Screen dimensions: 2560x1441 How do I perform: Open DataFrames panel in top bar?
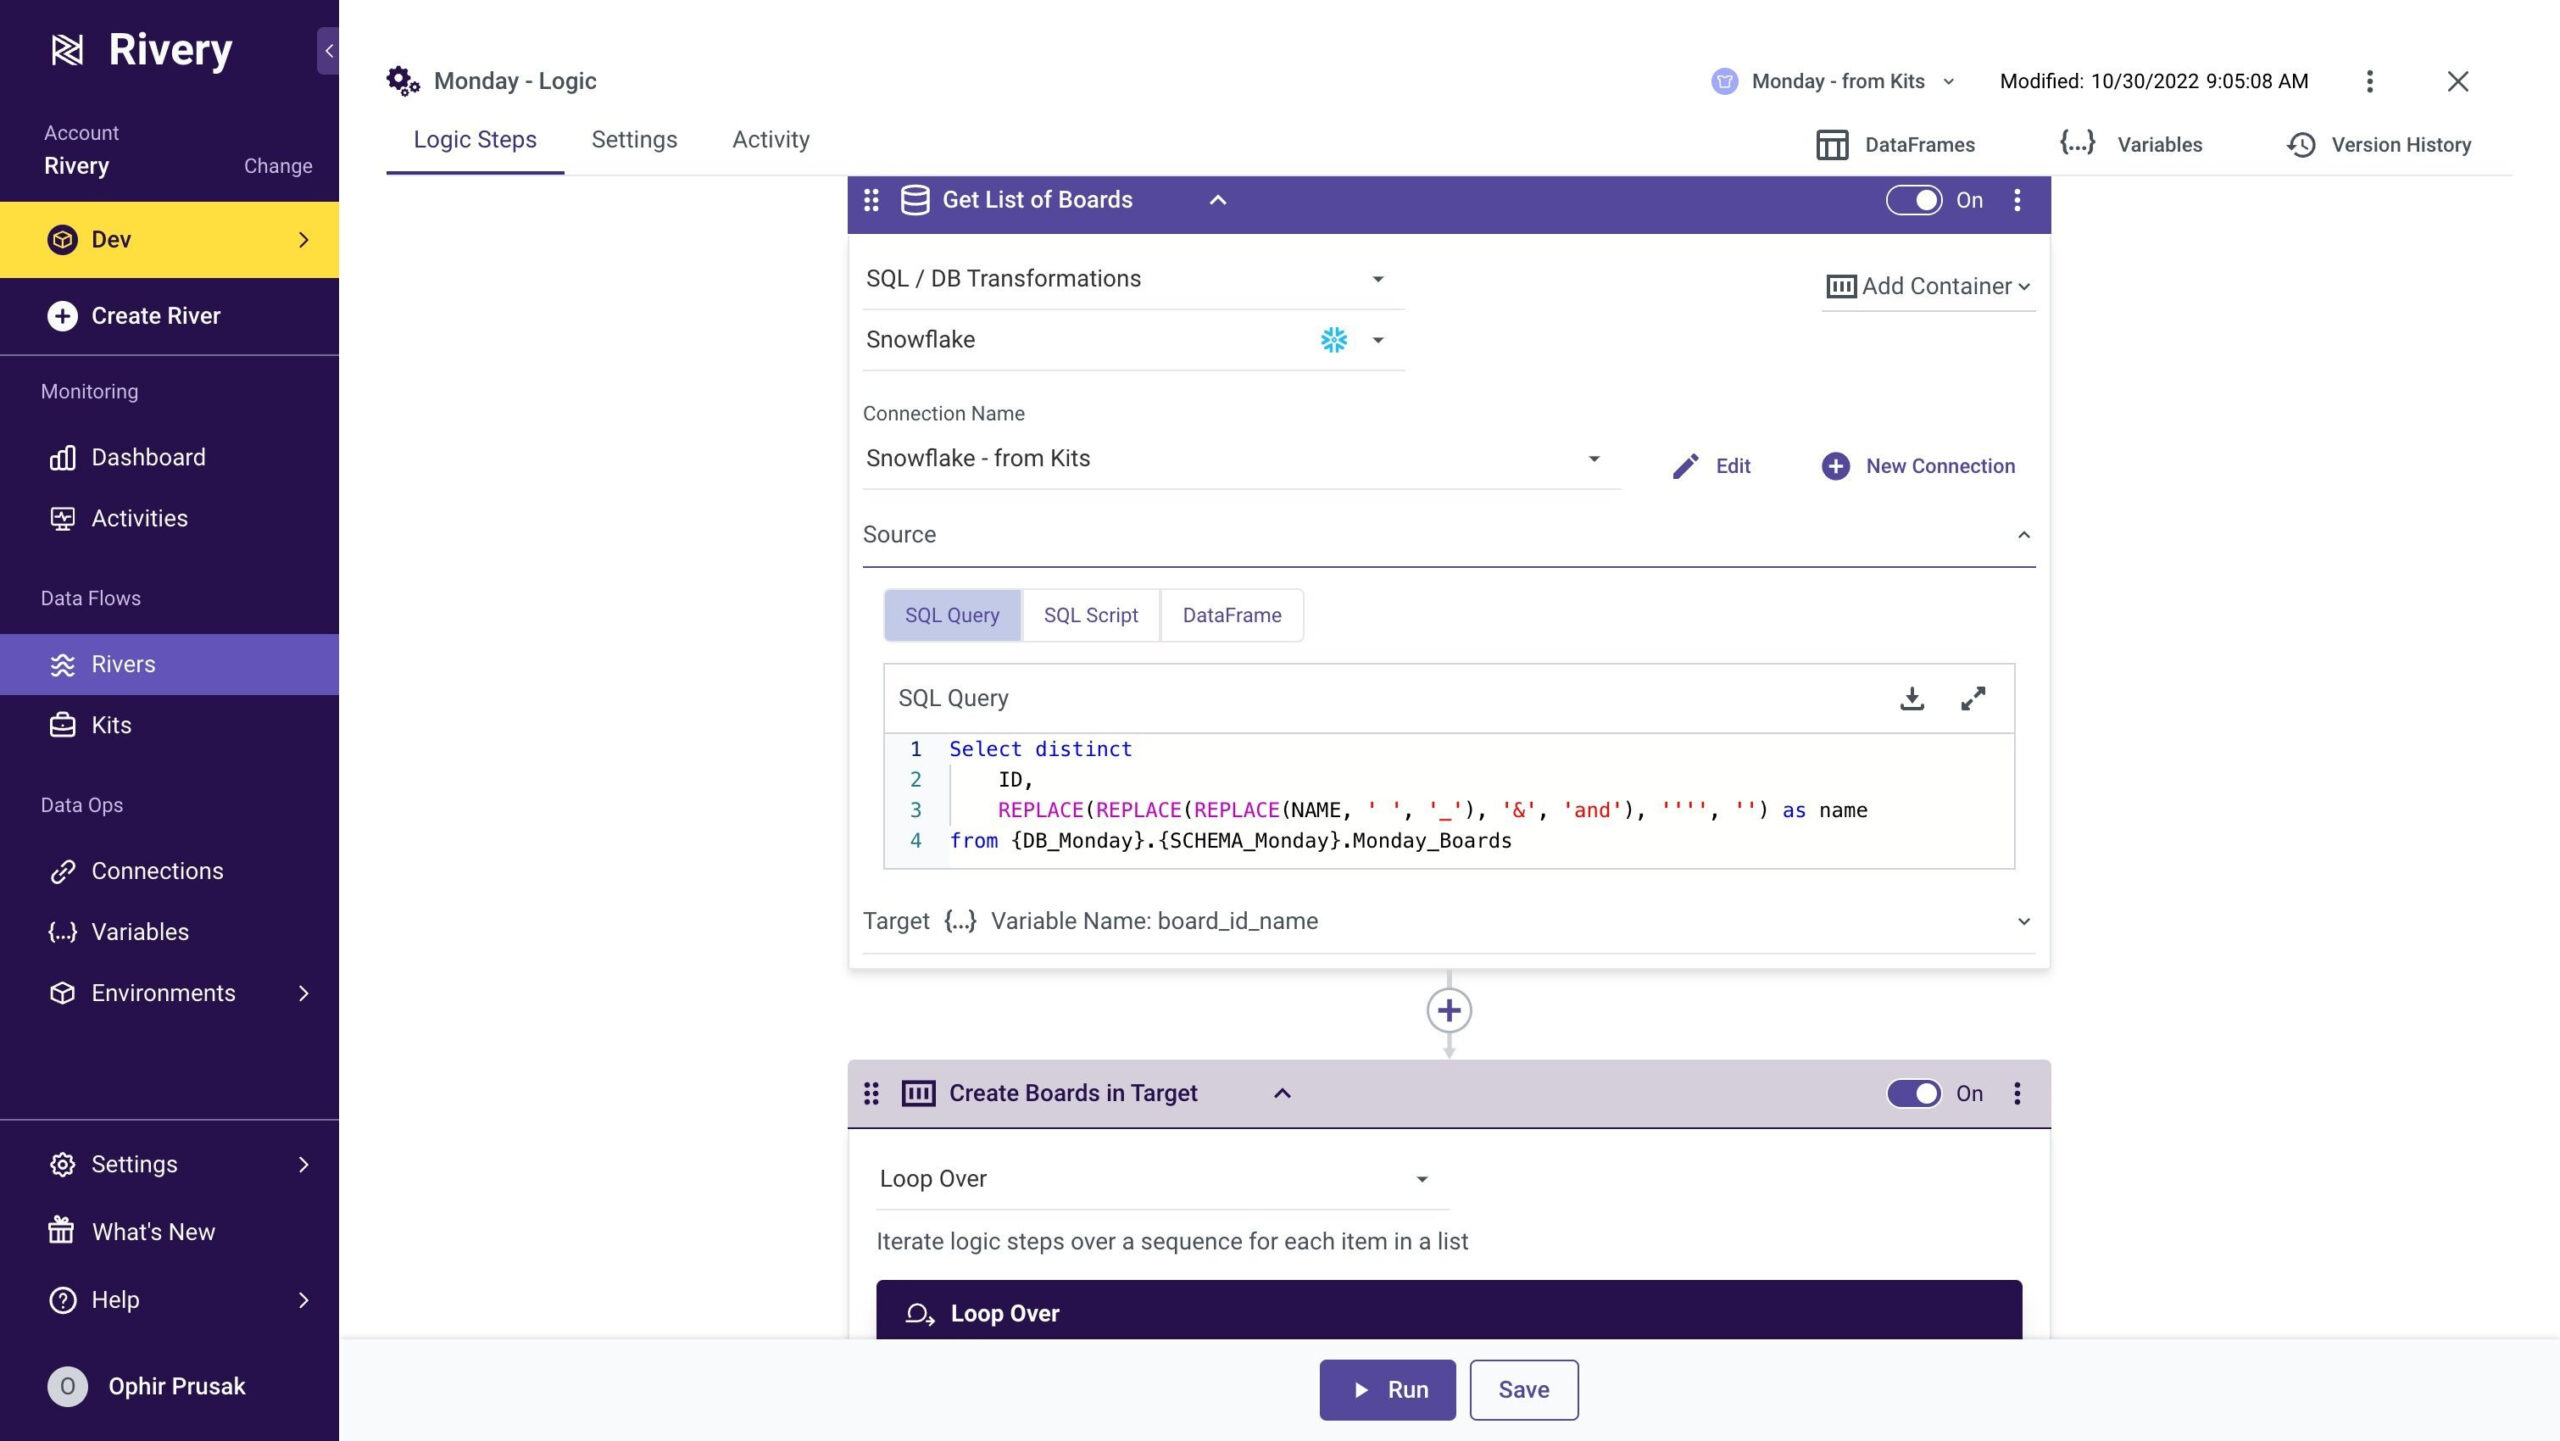[1895, 145]
